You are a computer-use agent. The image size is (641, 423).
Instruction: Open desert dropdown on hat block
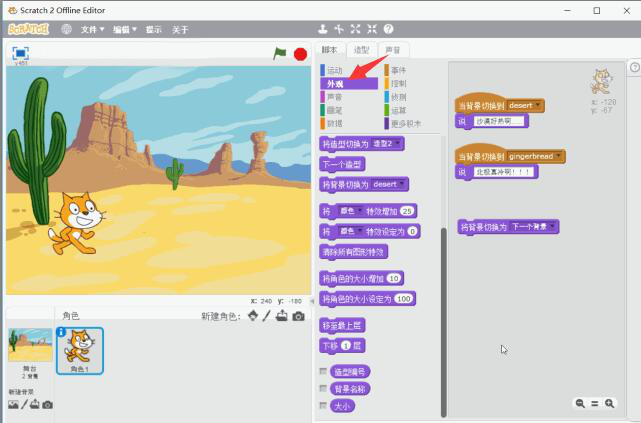click(524, 105)
